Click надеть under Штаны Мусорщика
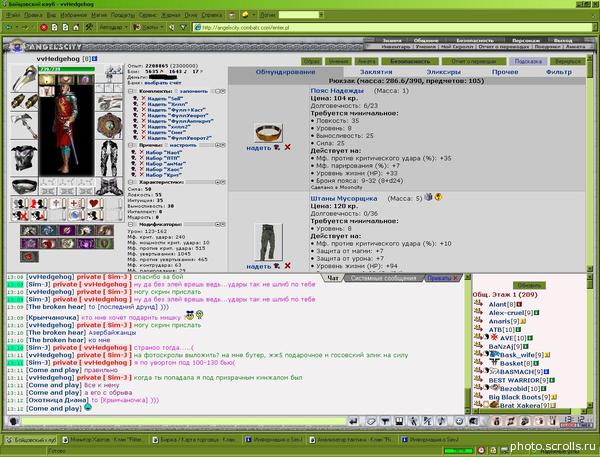 (259, 266)
